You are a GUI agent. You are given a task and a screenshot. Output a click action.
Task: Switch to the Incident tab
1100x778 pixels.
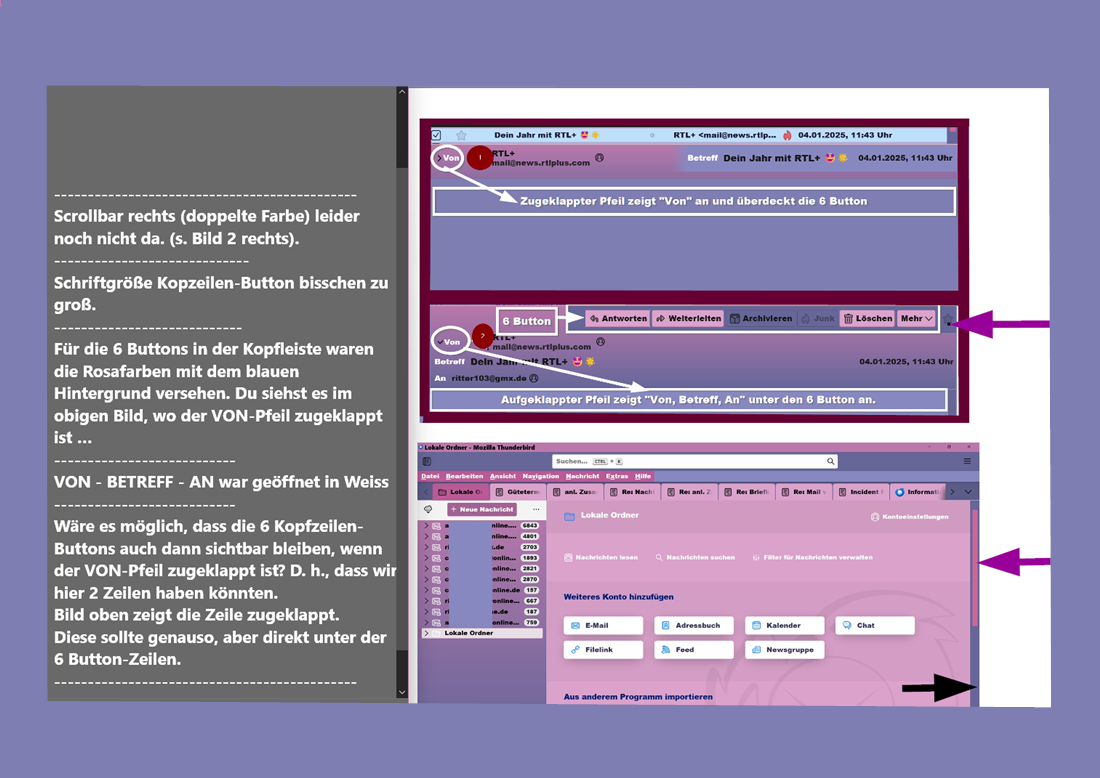pos(861,492)
